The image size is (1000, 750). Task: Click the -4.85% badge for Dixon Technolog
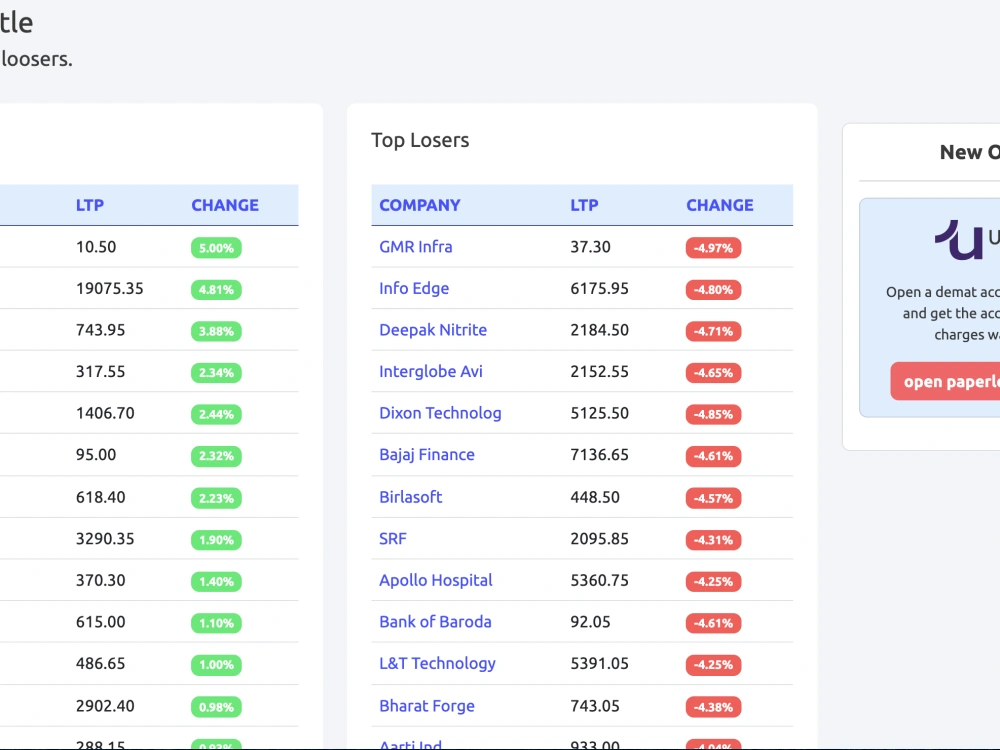click(714, 415)
